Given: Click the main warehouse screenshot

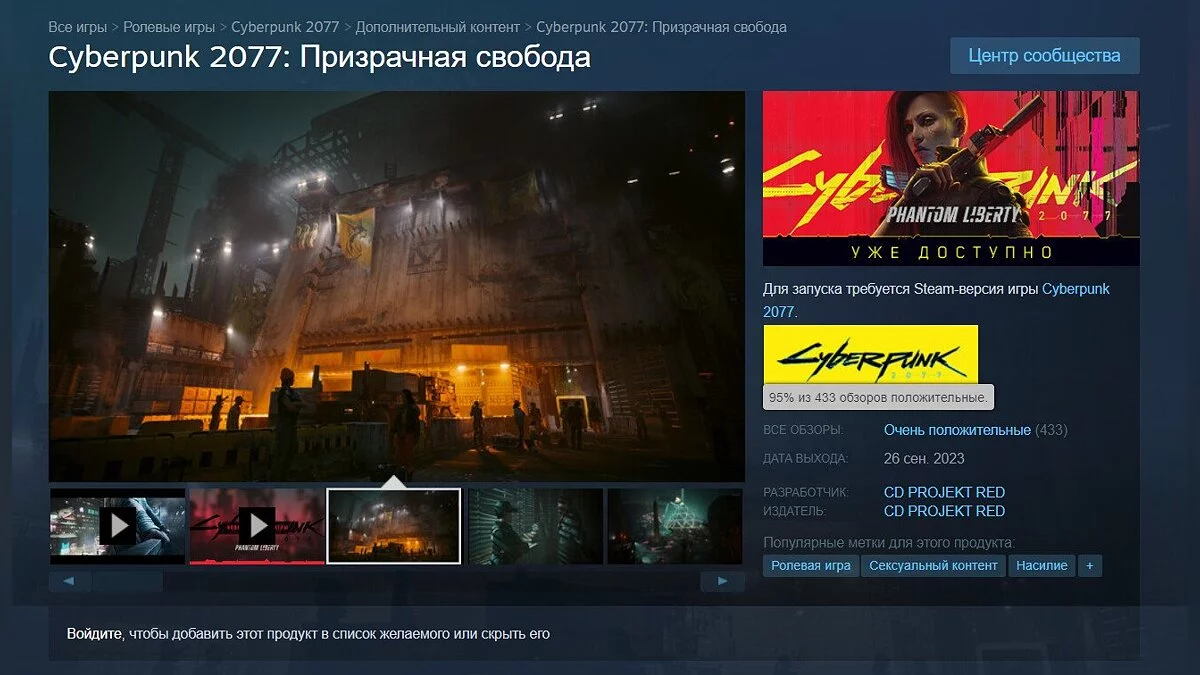Looking at the screenshot, I should (x=397, y=286).
